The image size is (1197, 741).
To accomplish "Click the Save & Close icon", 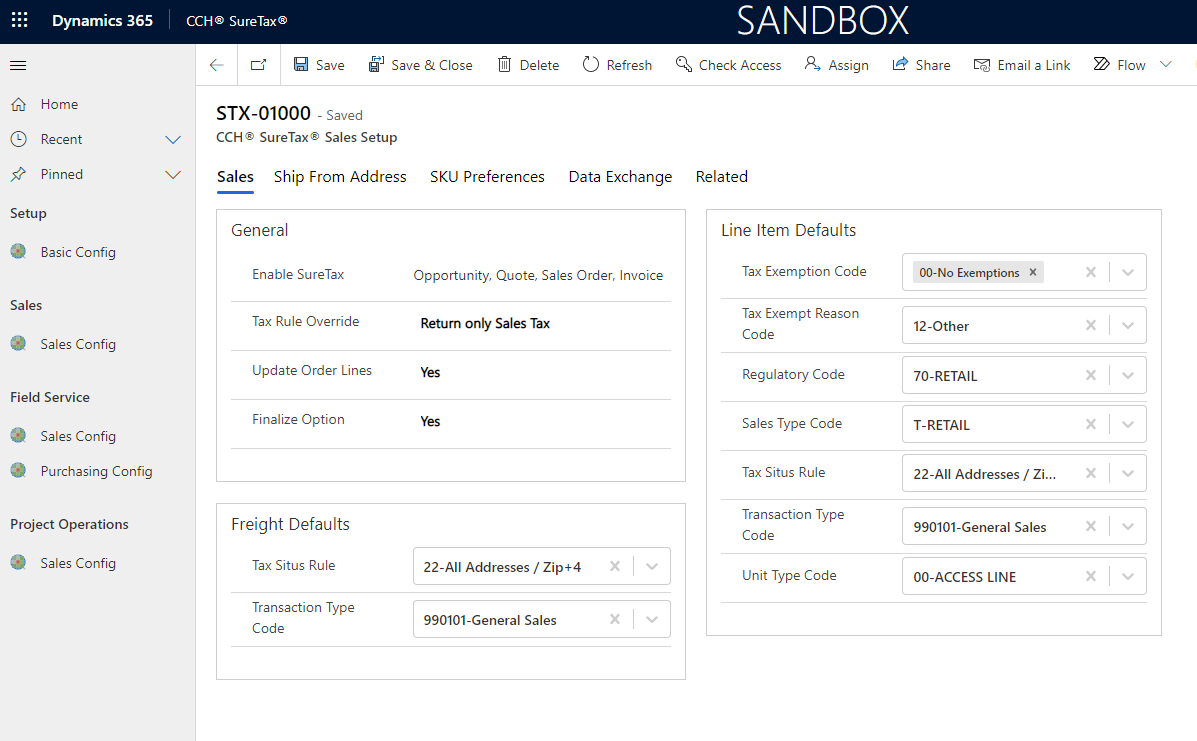I will tap(376, 64).
